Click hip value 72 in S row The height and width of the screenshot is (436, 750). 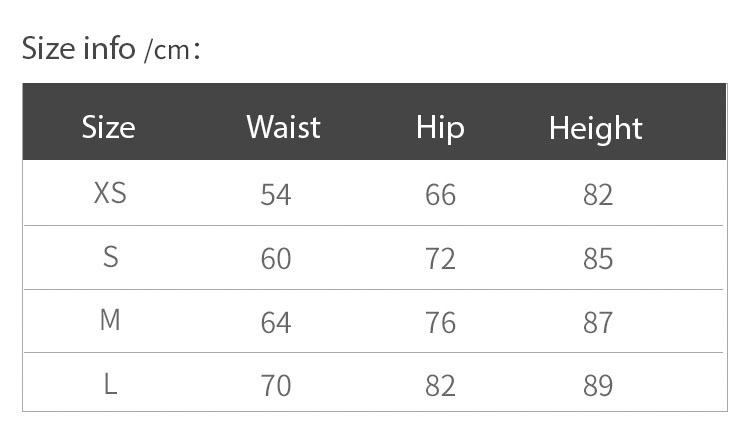pos(440,259)
